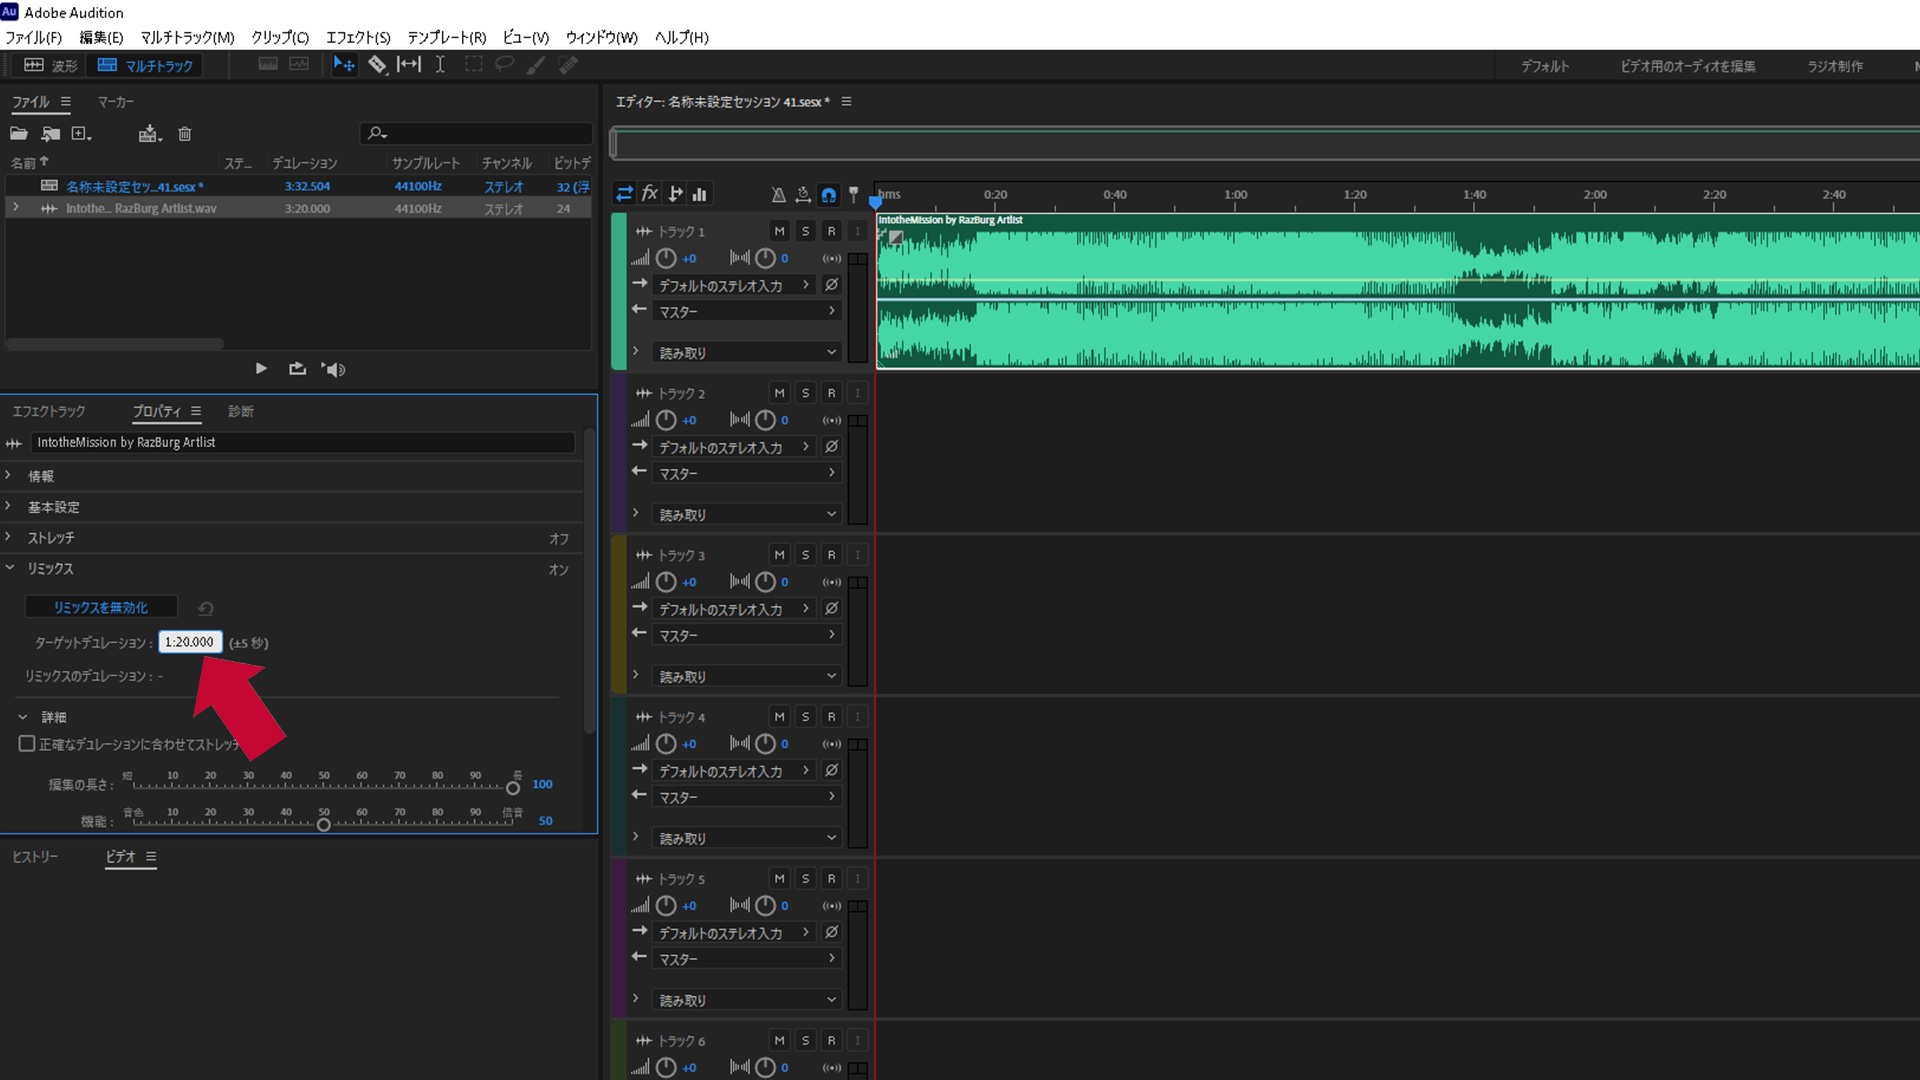The width and height of the screenshot is (1920, 1080).
Task: Switch to マーカー tab
Action: 115,102
